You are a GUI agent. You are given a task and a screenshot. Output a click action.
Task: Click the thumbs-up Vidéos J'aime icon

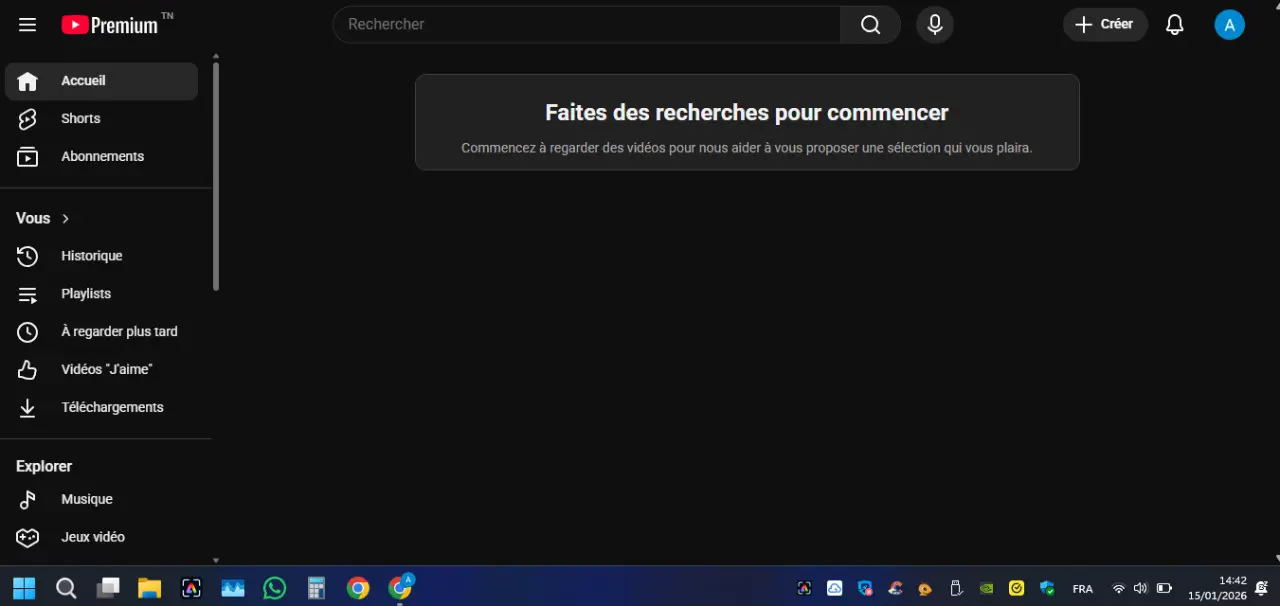pos(27,370)
